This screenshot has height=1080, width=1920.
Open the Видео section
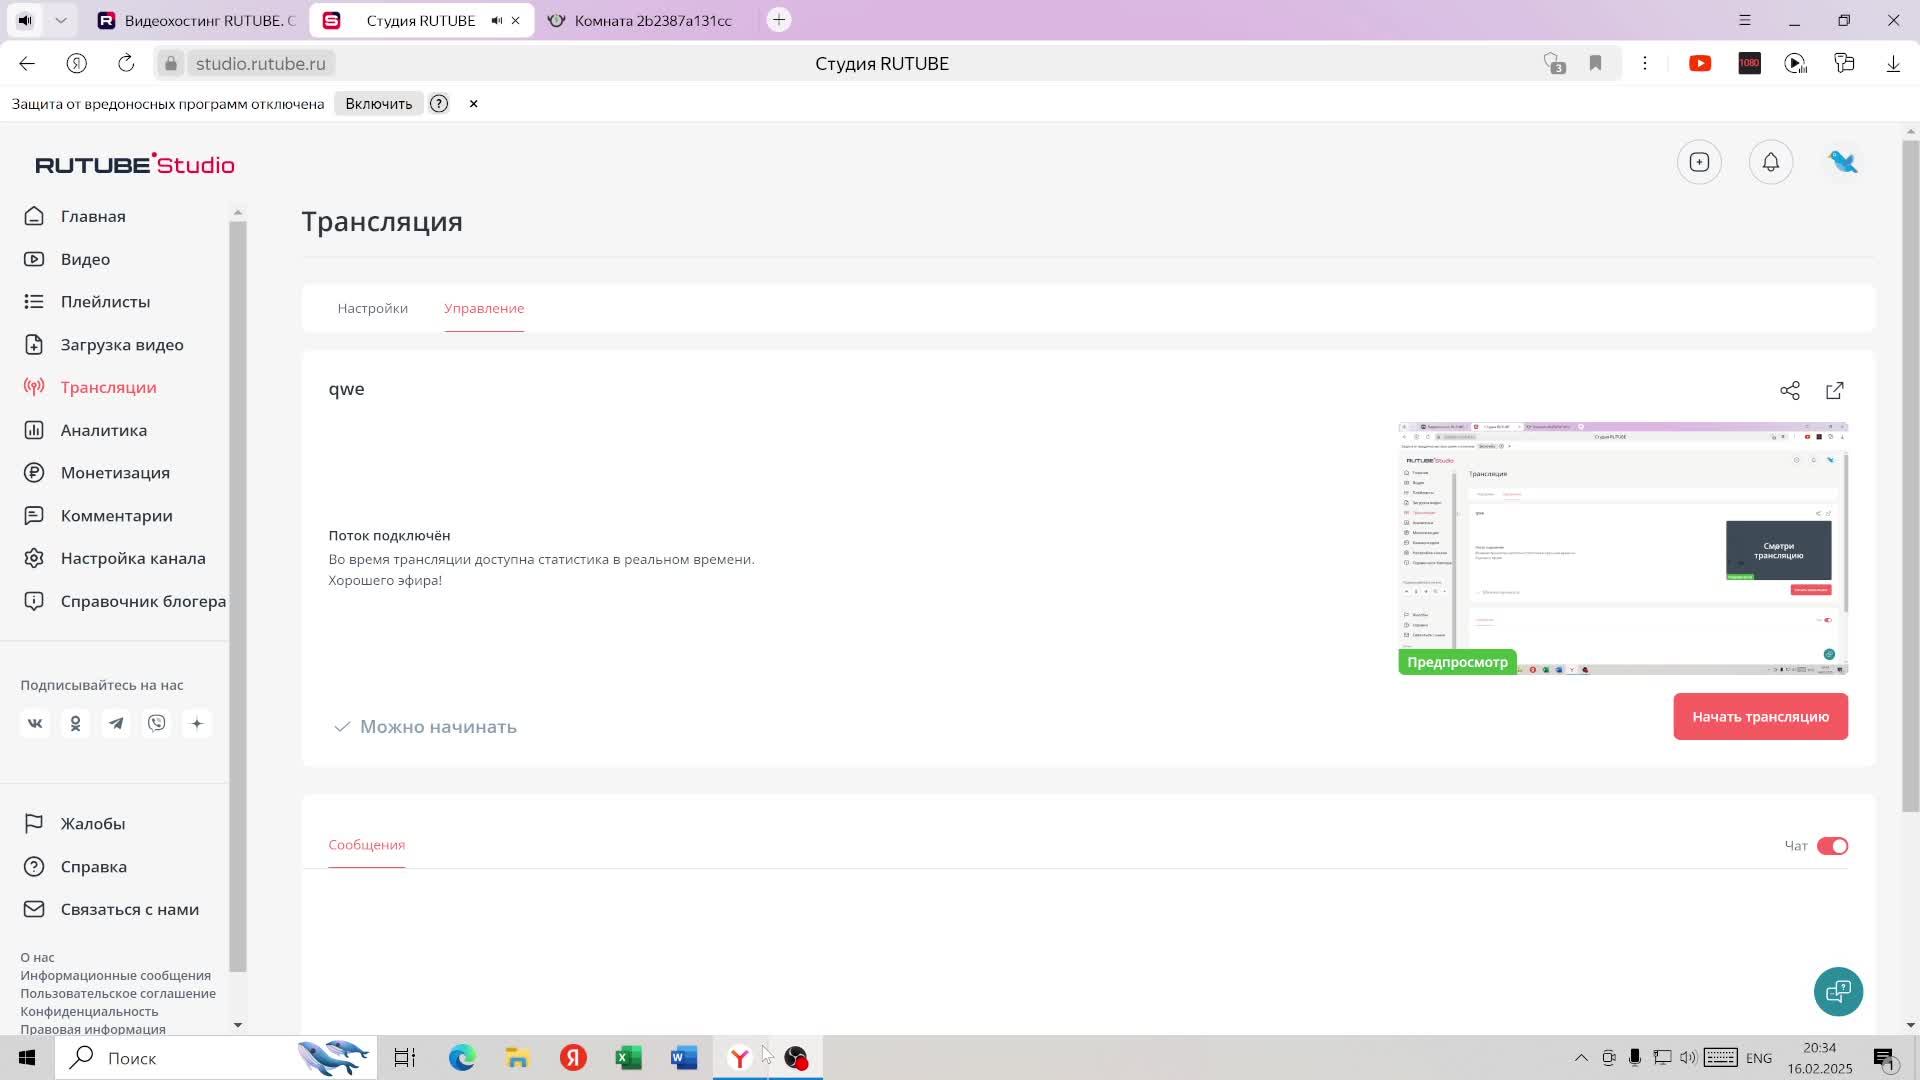[x=85, y=259]
